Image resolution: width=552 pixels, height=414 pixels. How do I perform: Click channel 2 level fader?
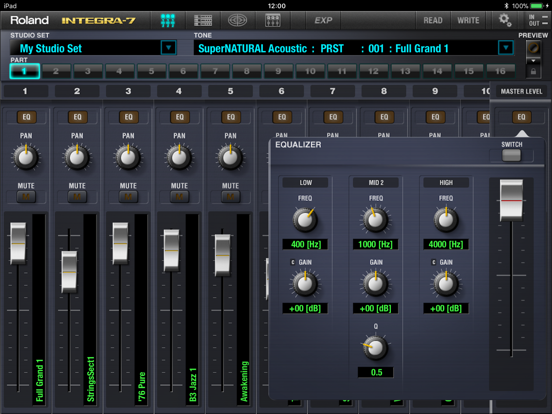point(69,272)
